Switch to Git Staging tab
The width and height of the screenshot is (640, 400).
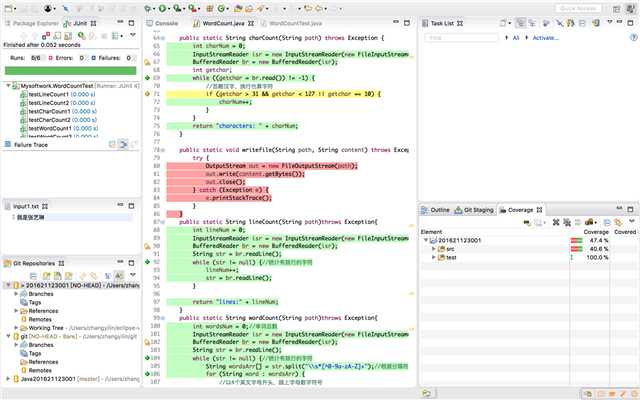tap(474, 210)
